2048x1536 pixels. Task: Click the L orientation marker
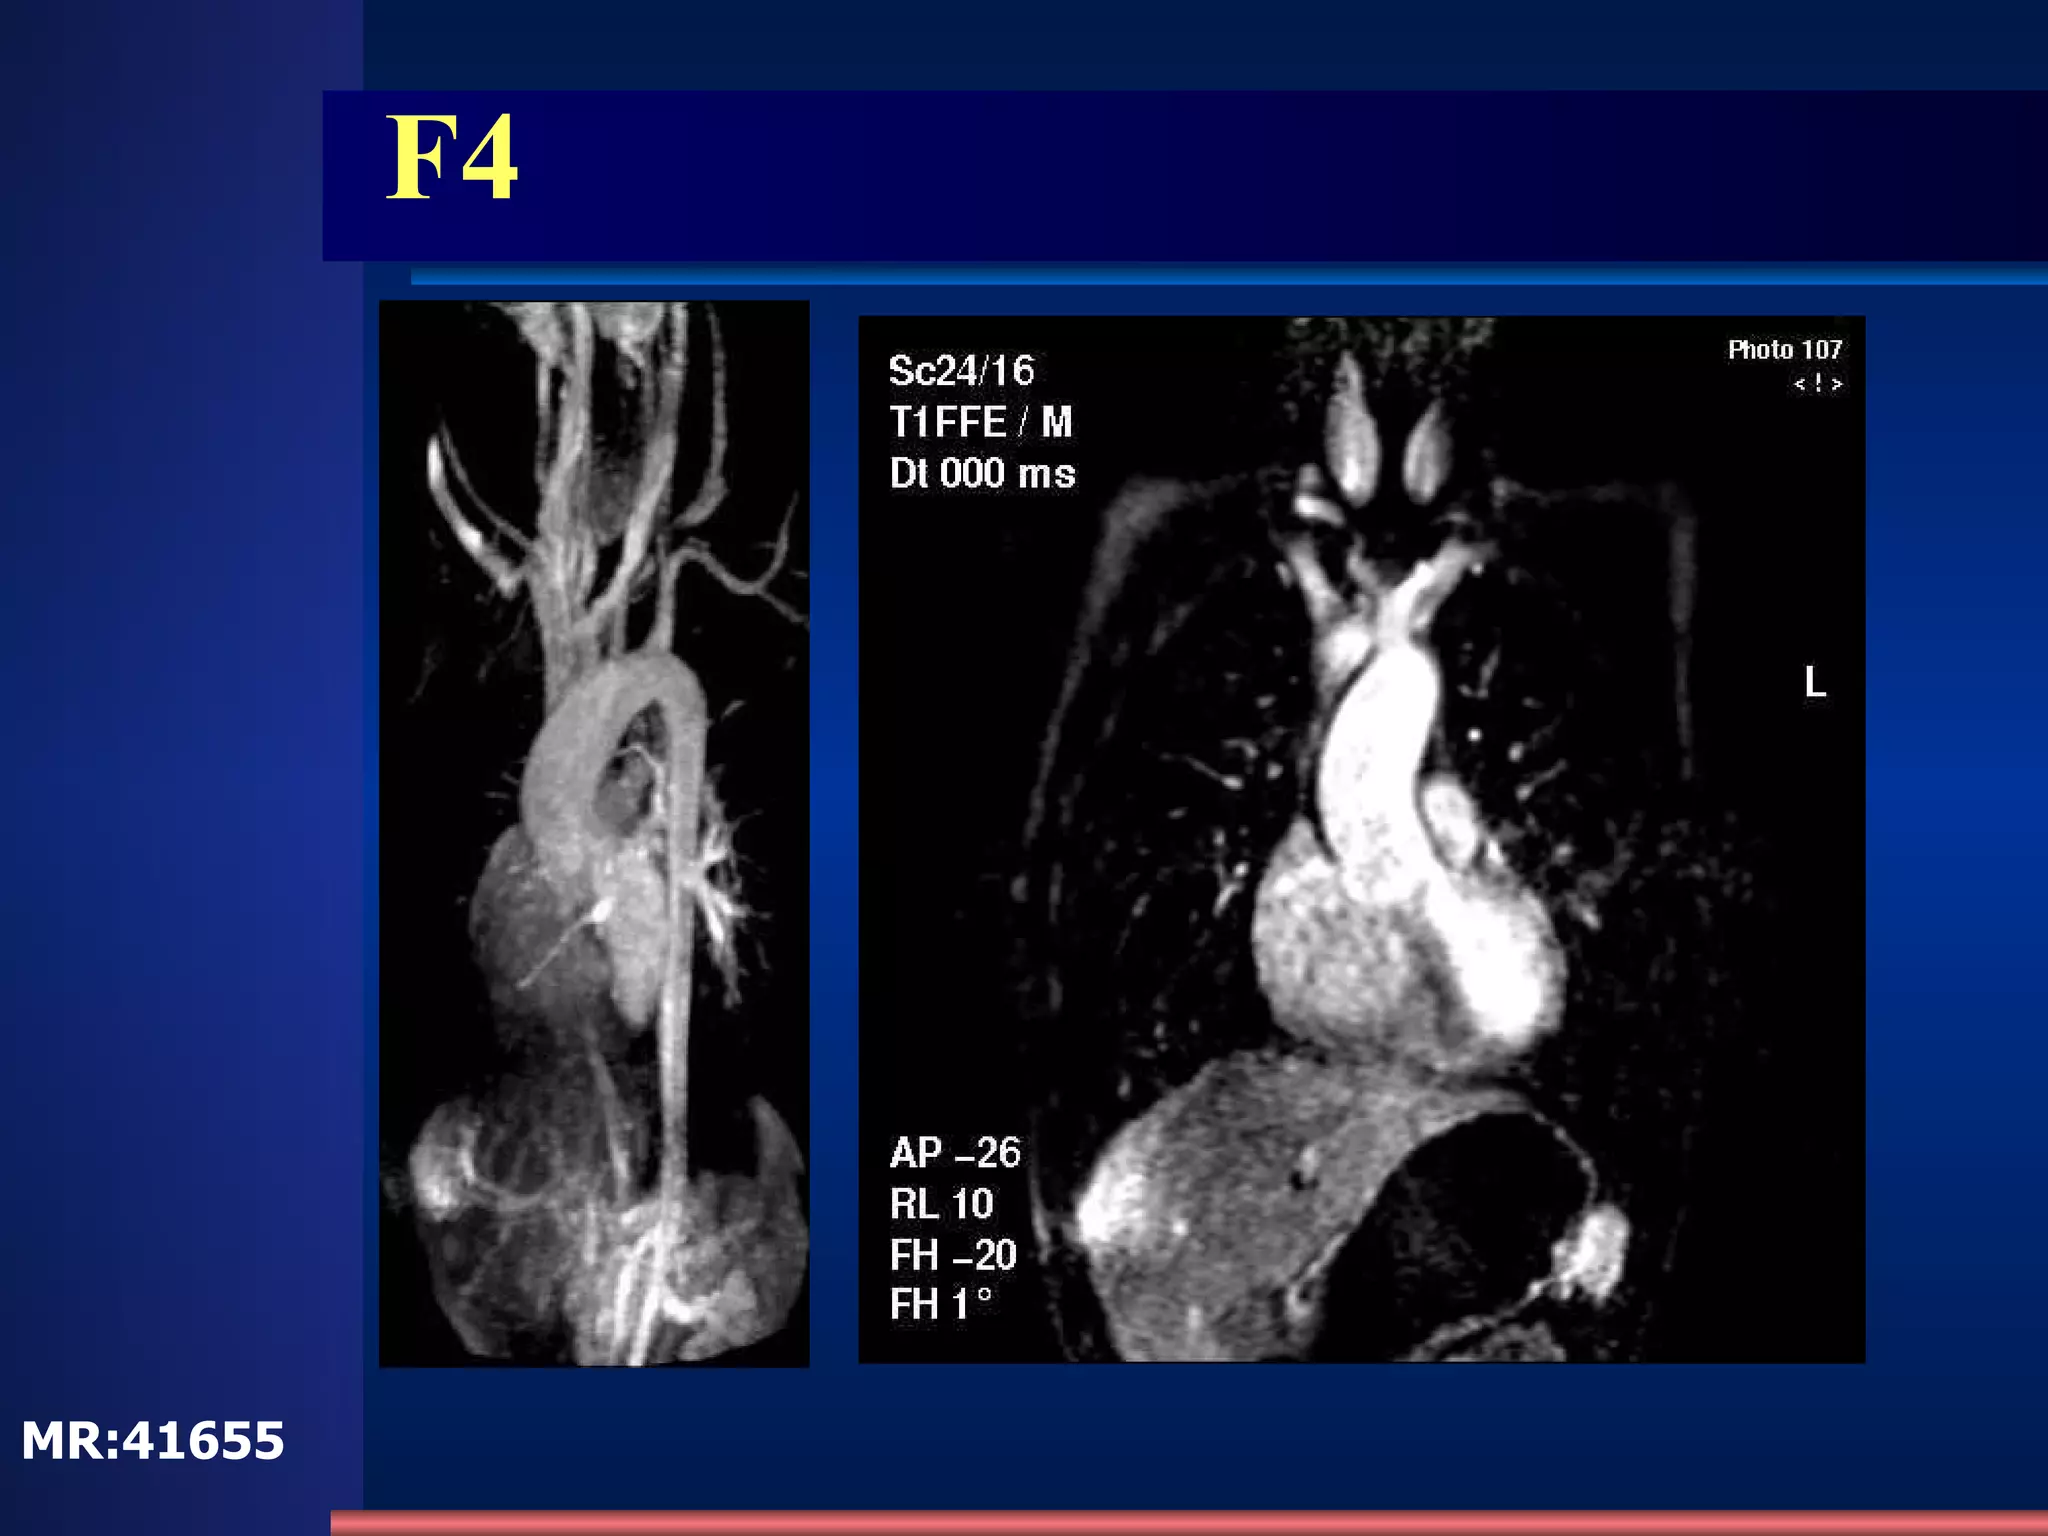click(1815, 683)
